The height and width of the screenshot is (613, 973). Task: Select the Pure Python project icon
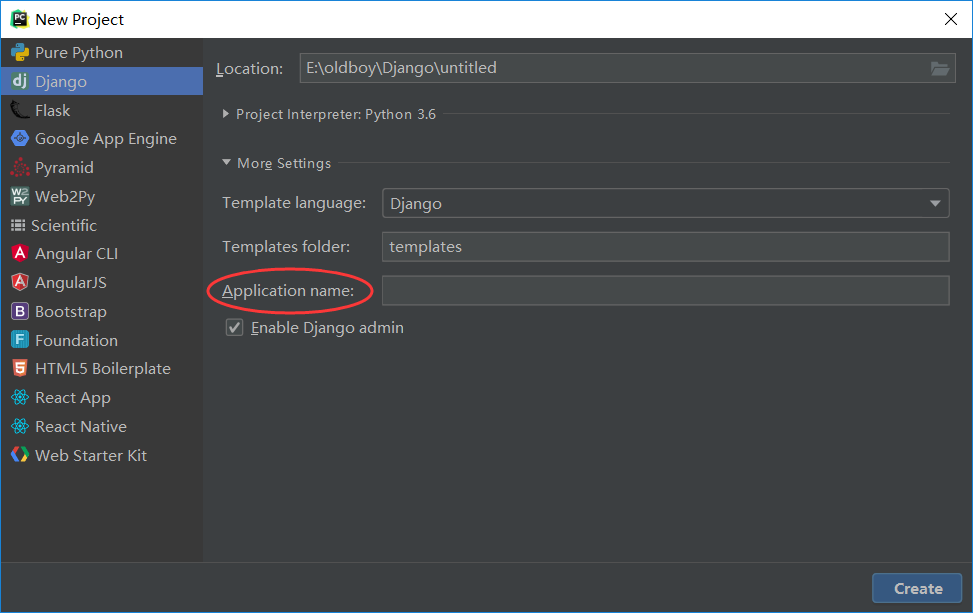pos(20,53)
